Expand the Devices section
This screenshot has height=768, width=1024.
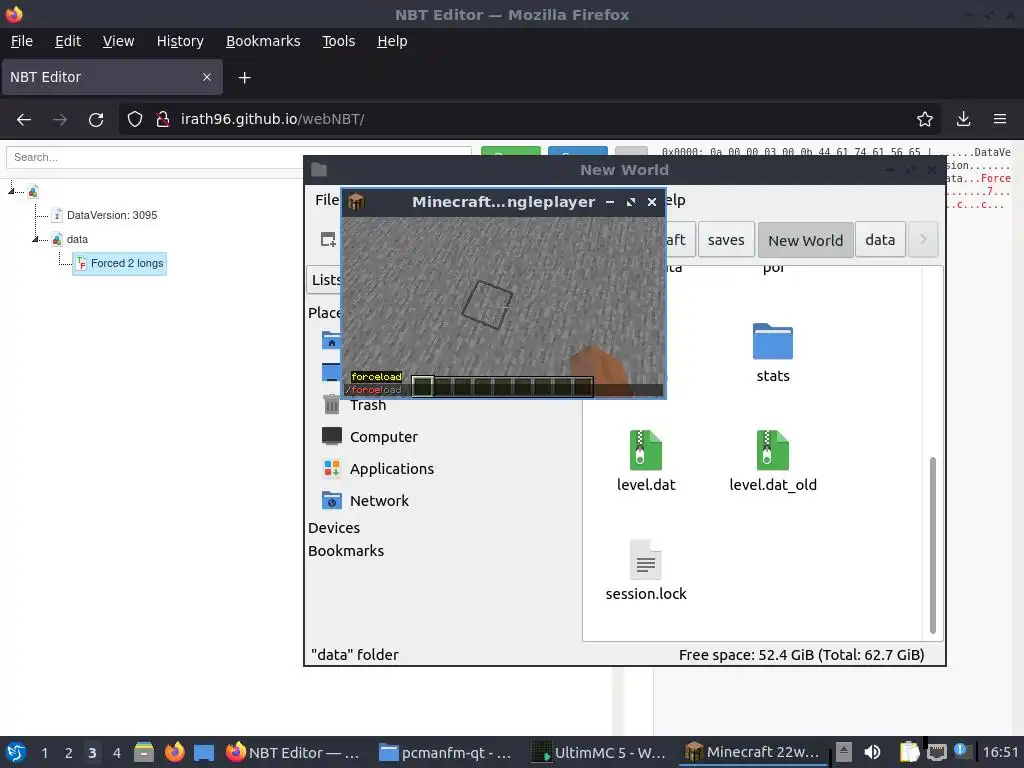[x=334, y=528]
